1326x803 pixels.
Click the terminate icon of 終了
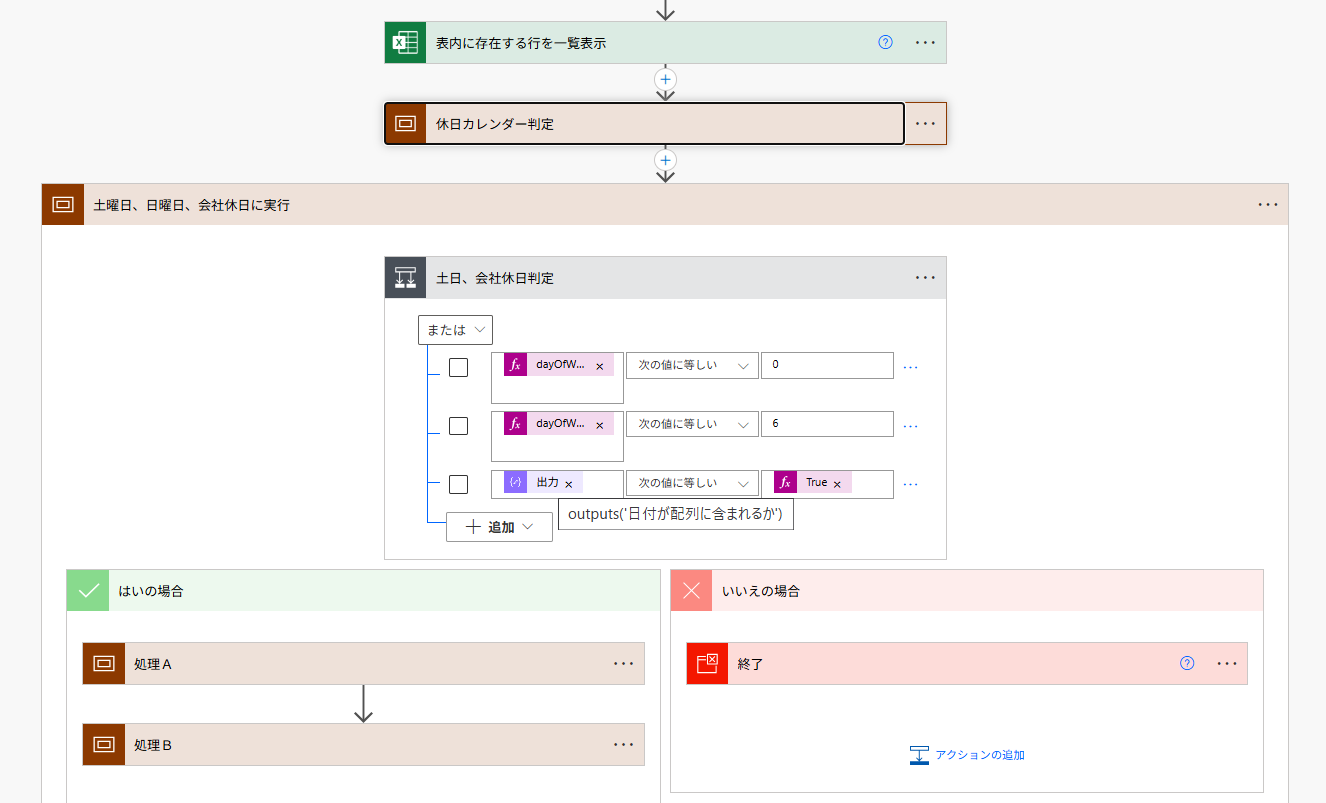coord(707,664)
